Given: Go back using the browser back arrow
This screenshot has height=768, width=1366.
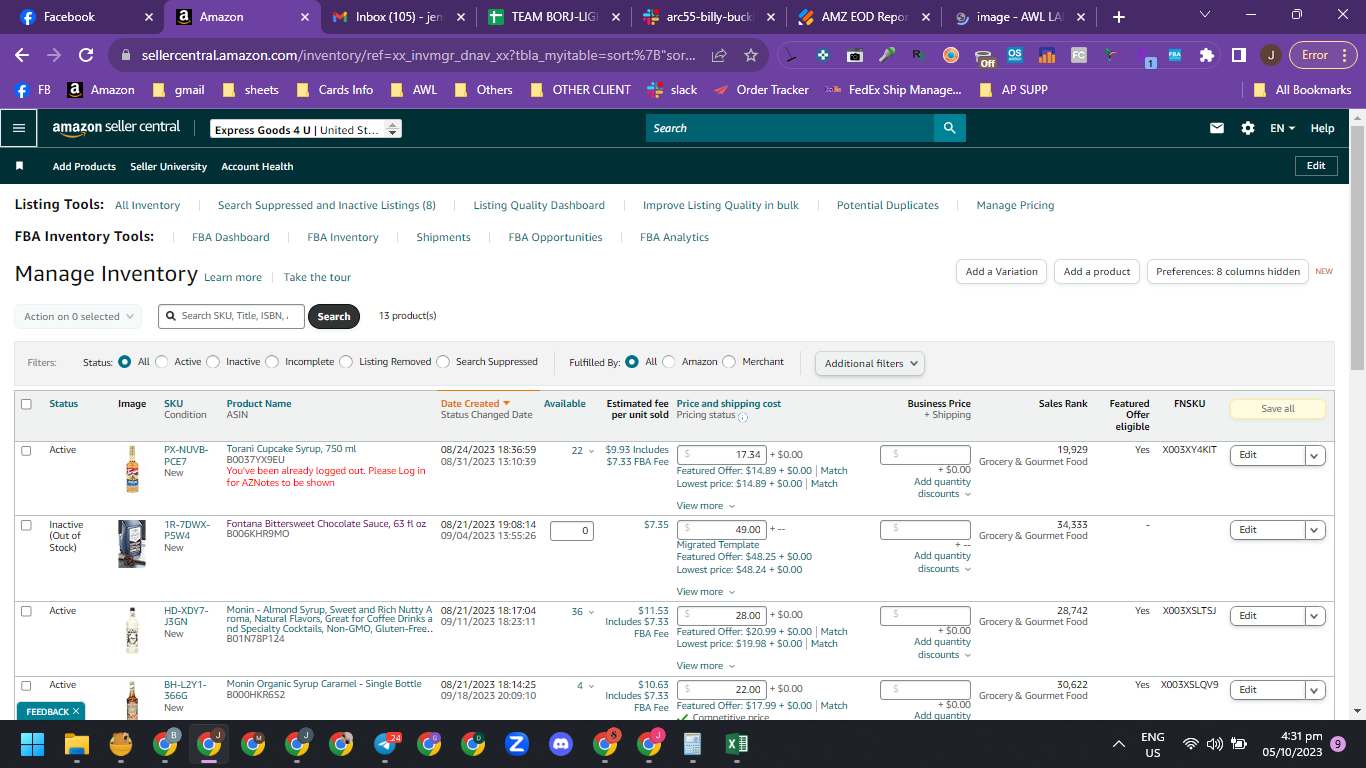Looking at the screenshot, I should [x=22, y=55].
